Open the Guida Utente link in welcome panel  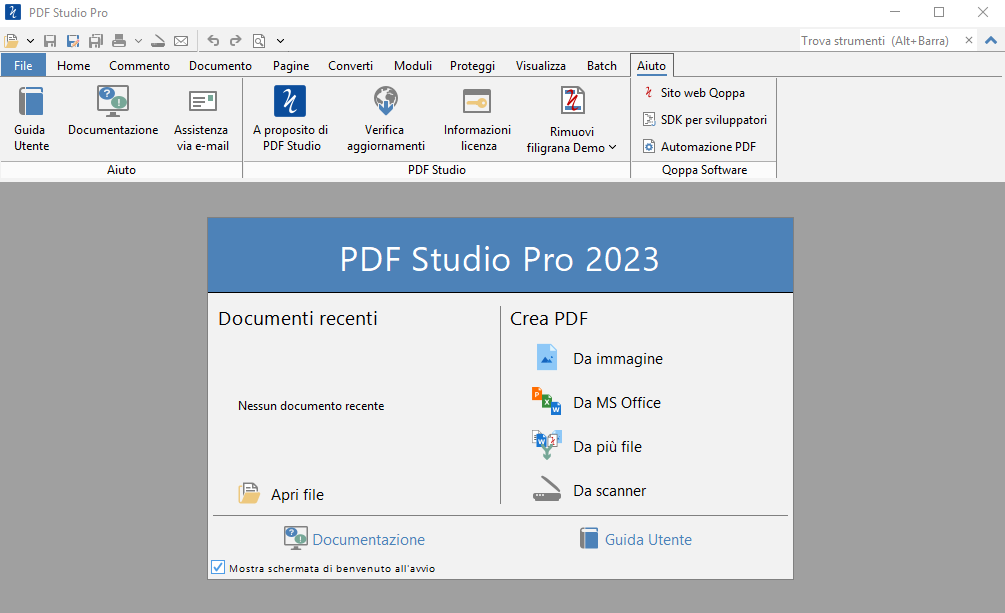click(636, 539)
